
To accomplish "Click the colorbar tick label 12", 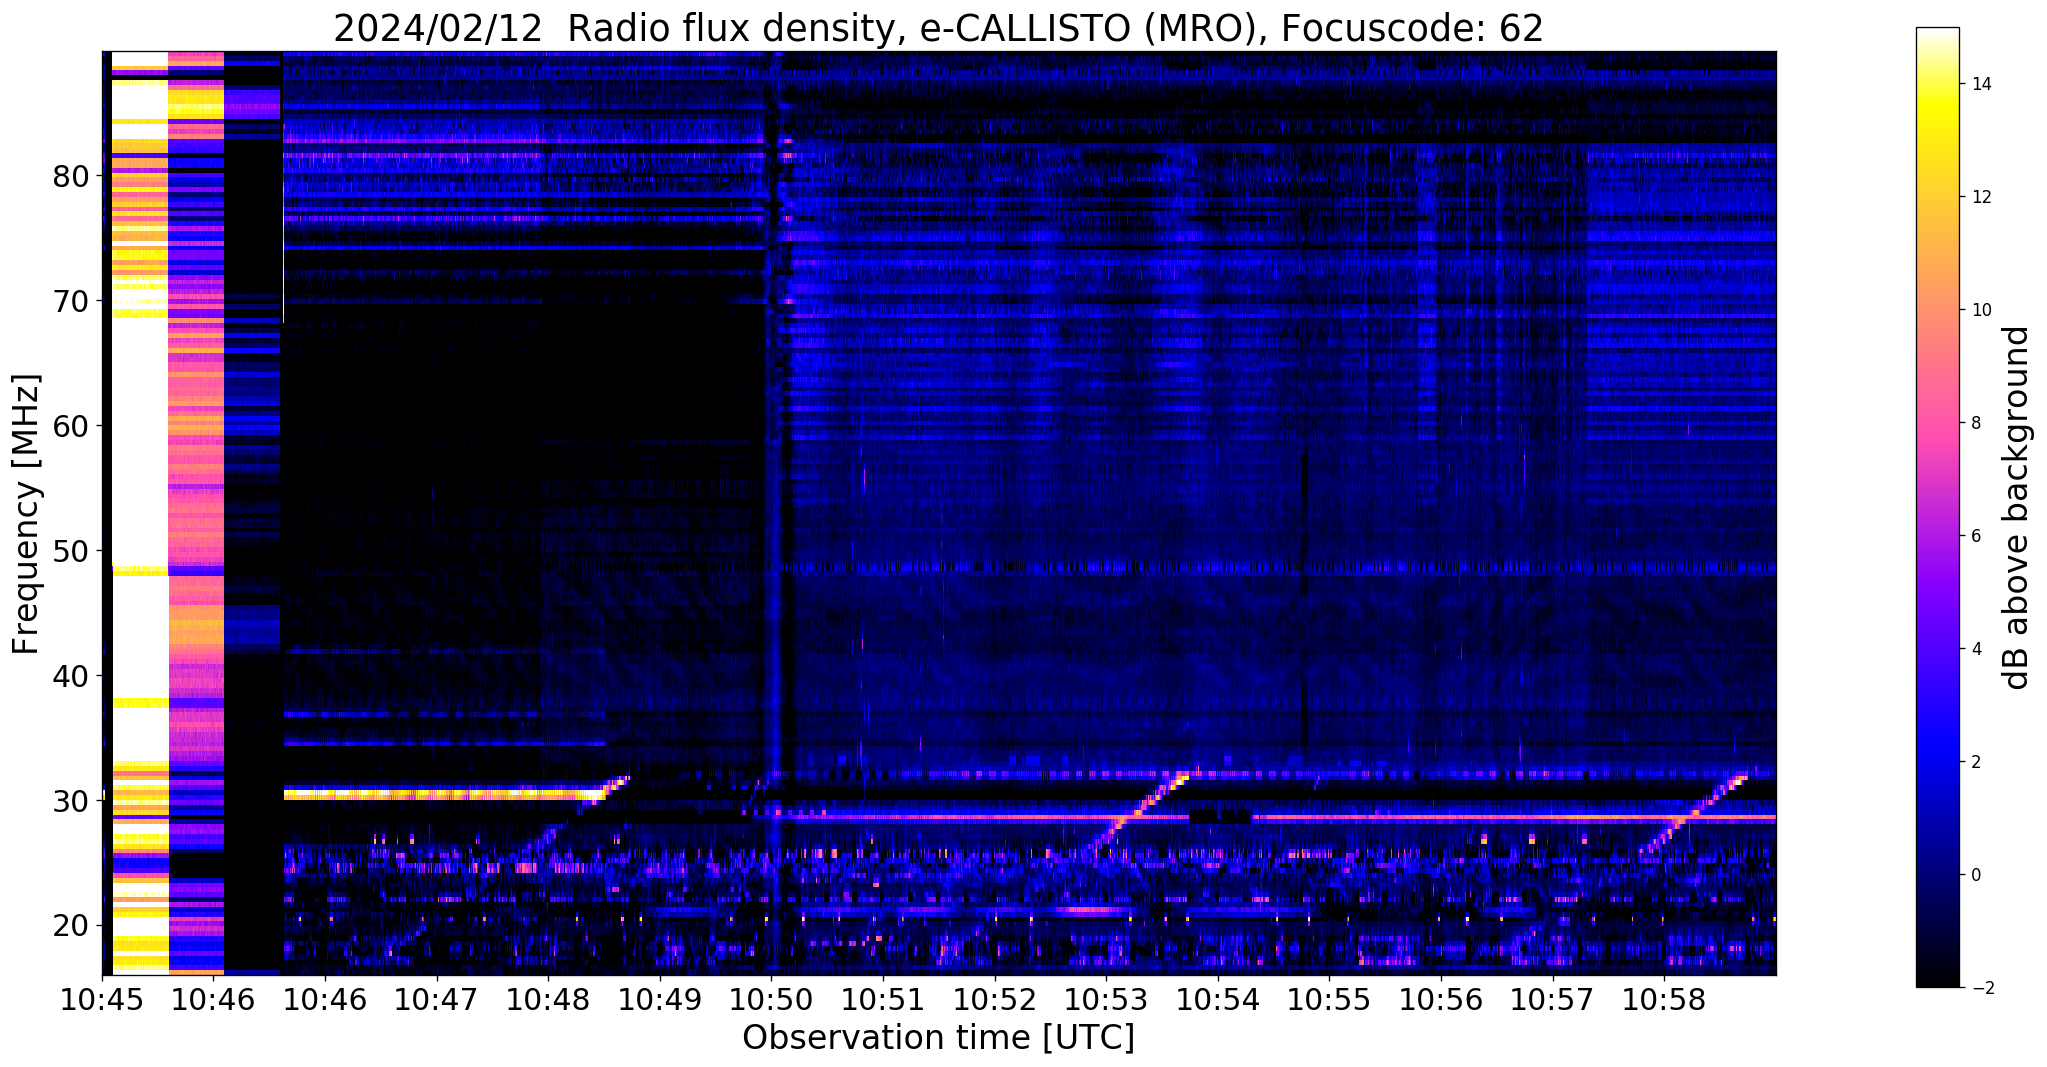I will point(1979,197).
